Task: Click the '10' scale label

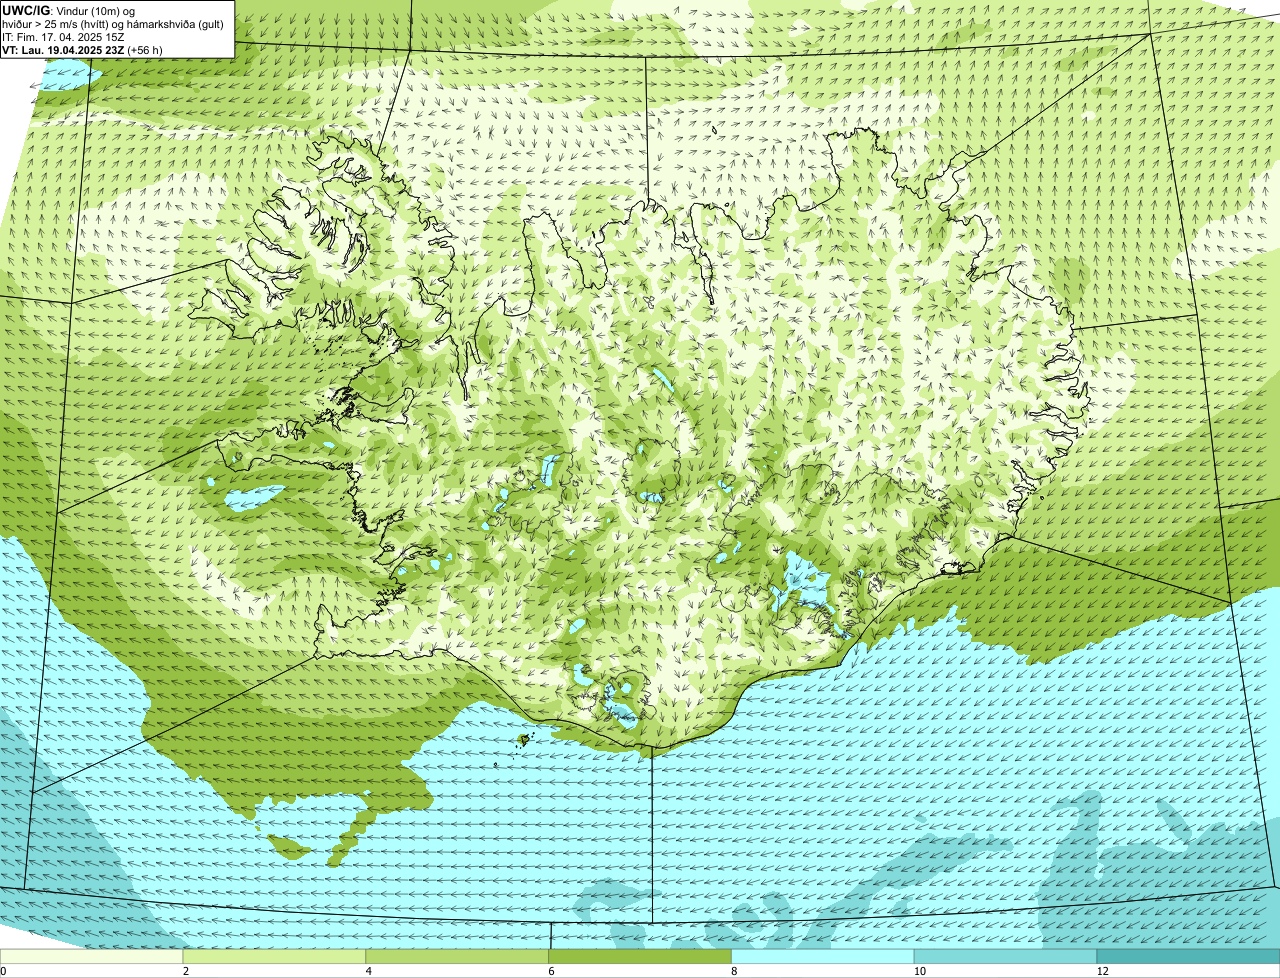Action: coord(919,971)
